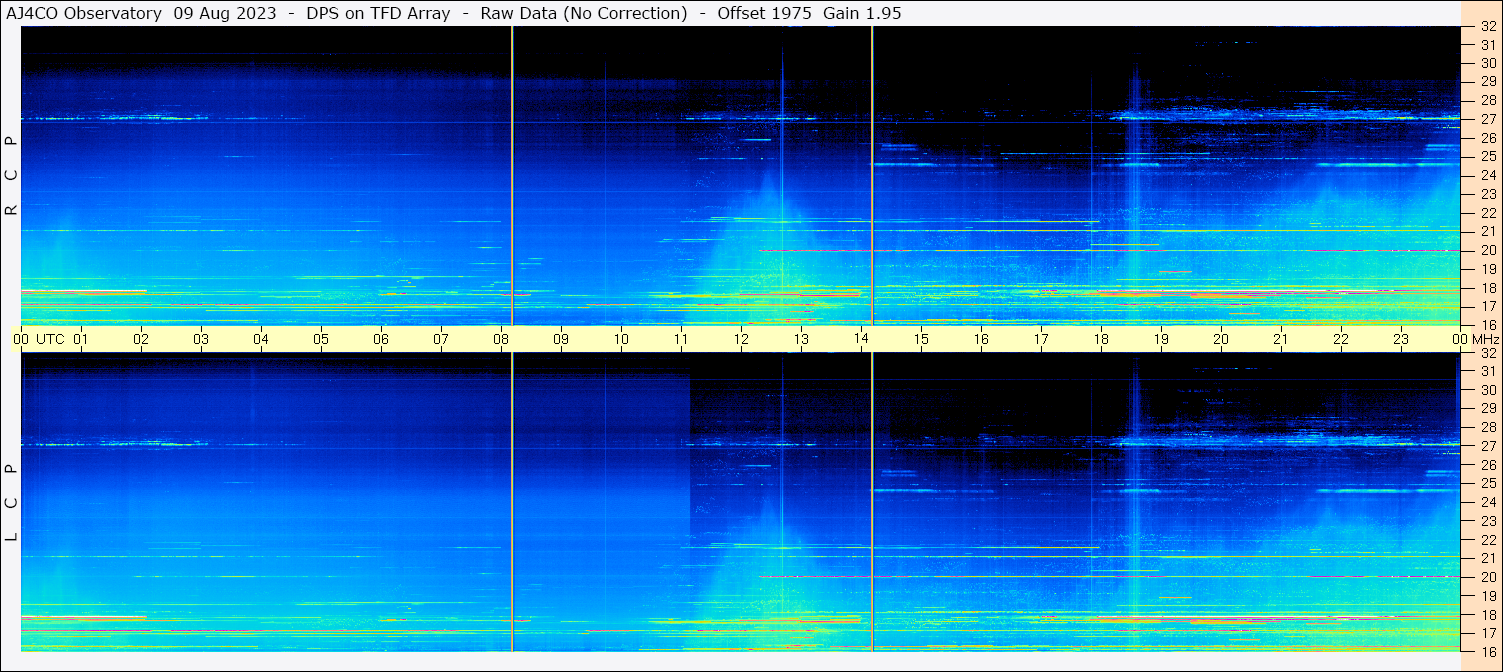Click the 'UTC' label on time axis
The image size is (1503, 672).
click(50, 339)
